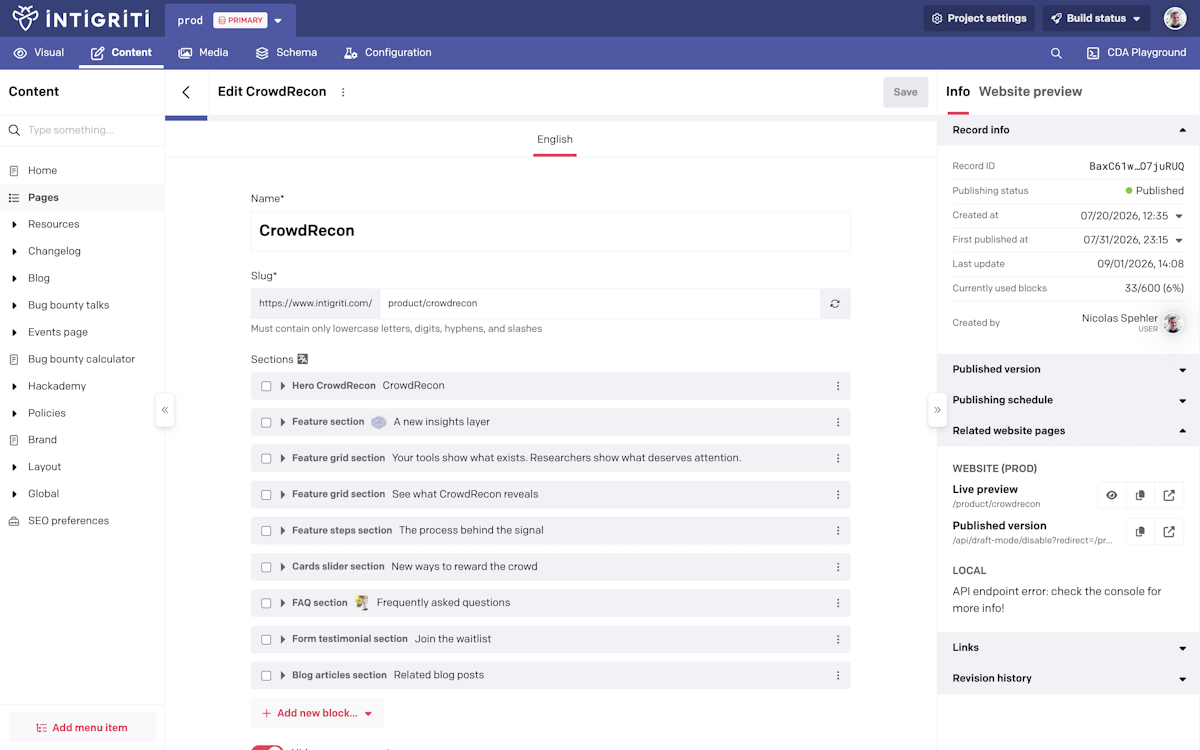Expand the Published version panel
This screenshot has width=1200, height=750.
[x=1068, y=369]
